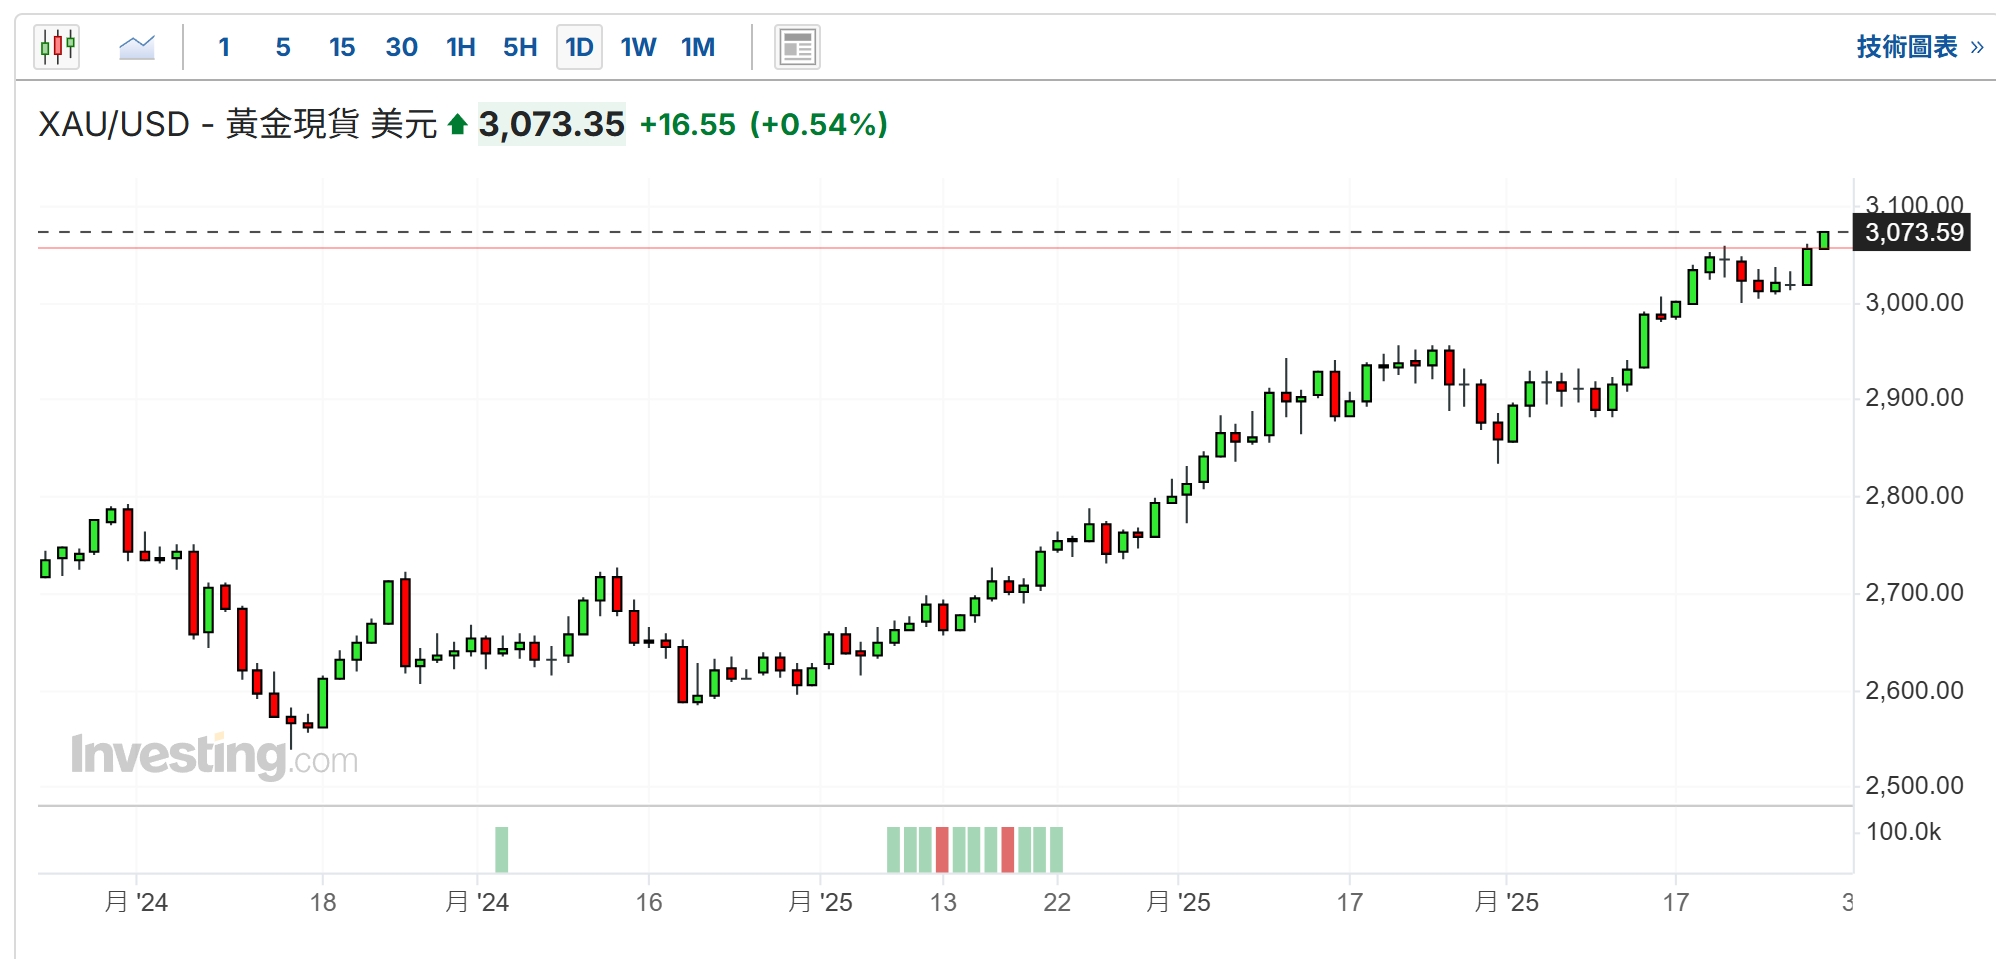Switch to the 1W weekly timeframe

tap(638, 47)
